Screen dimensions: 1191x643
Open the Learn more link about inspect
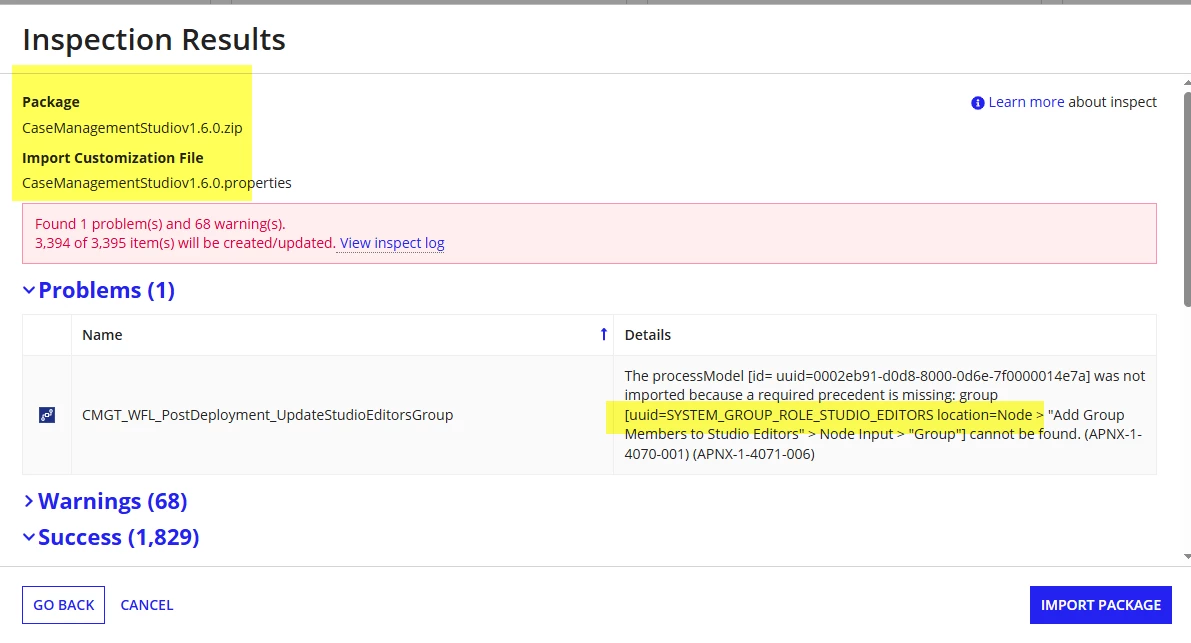[x=1025, y=102]
